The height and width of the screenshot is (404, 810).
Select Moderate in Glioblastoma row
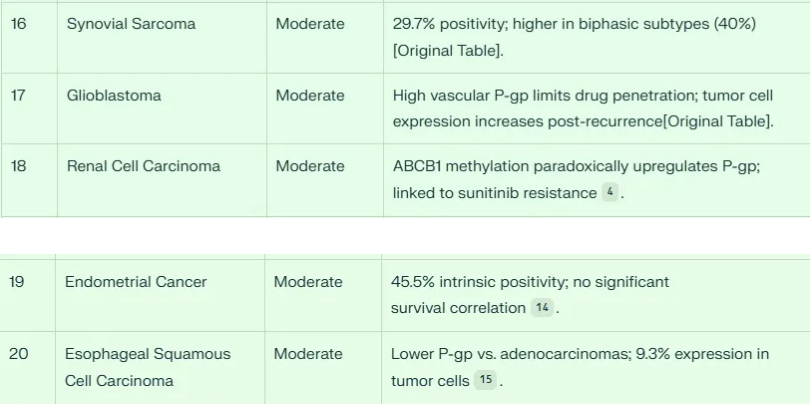point(310,96)
